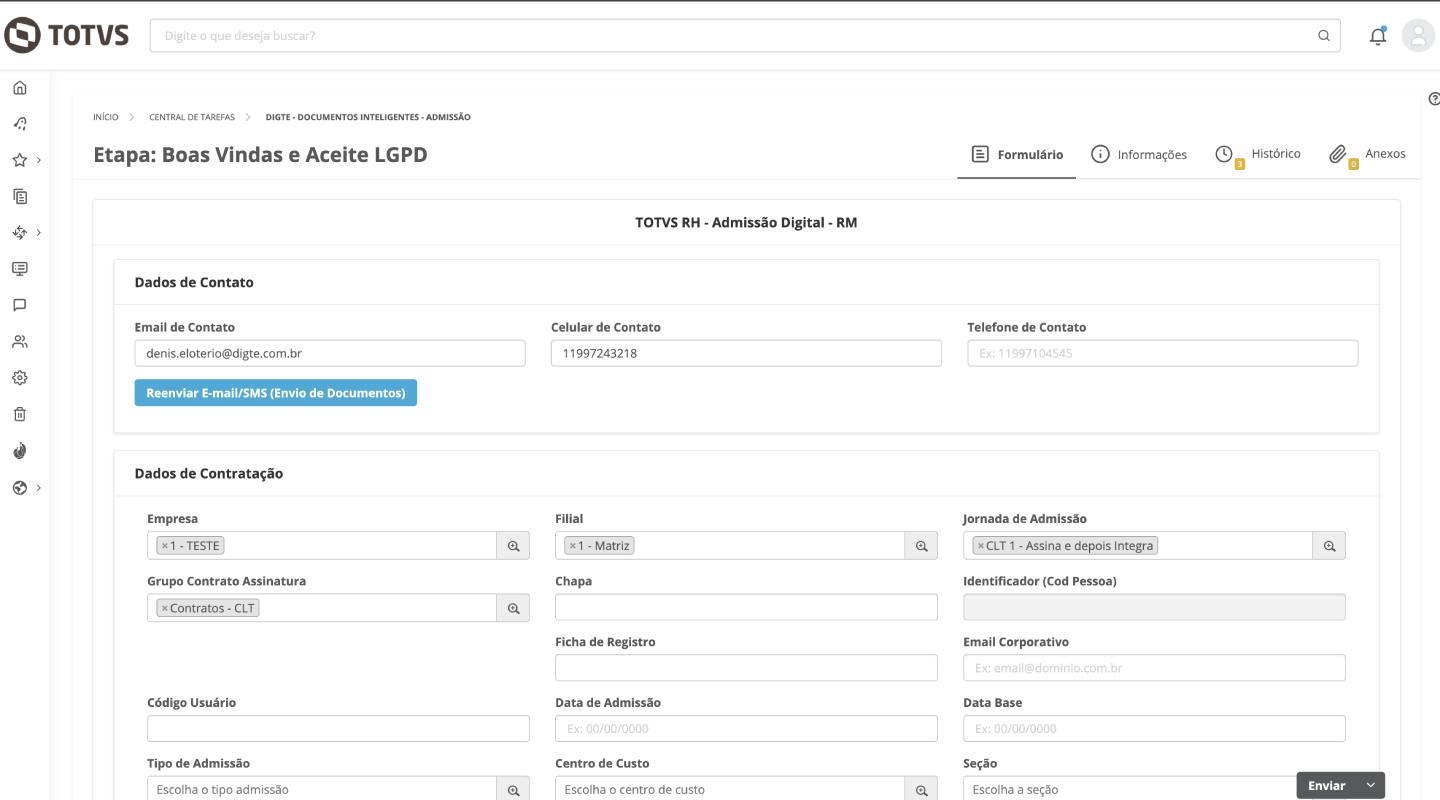Open the trash icon in the sidebar
1440x800 pixels.
tap(19, 414)
